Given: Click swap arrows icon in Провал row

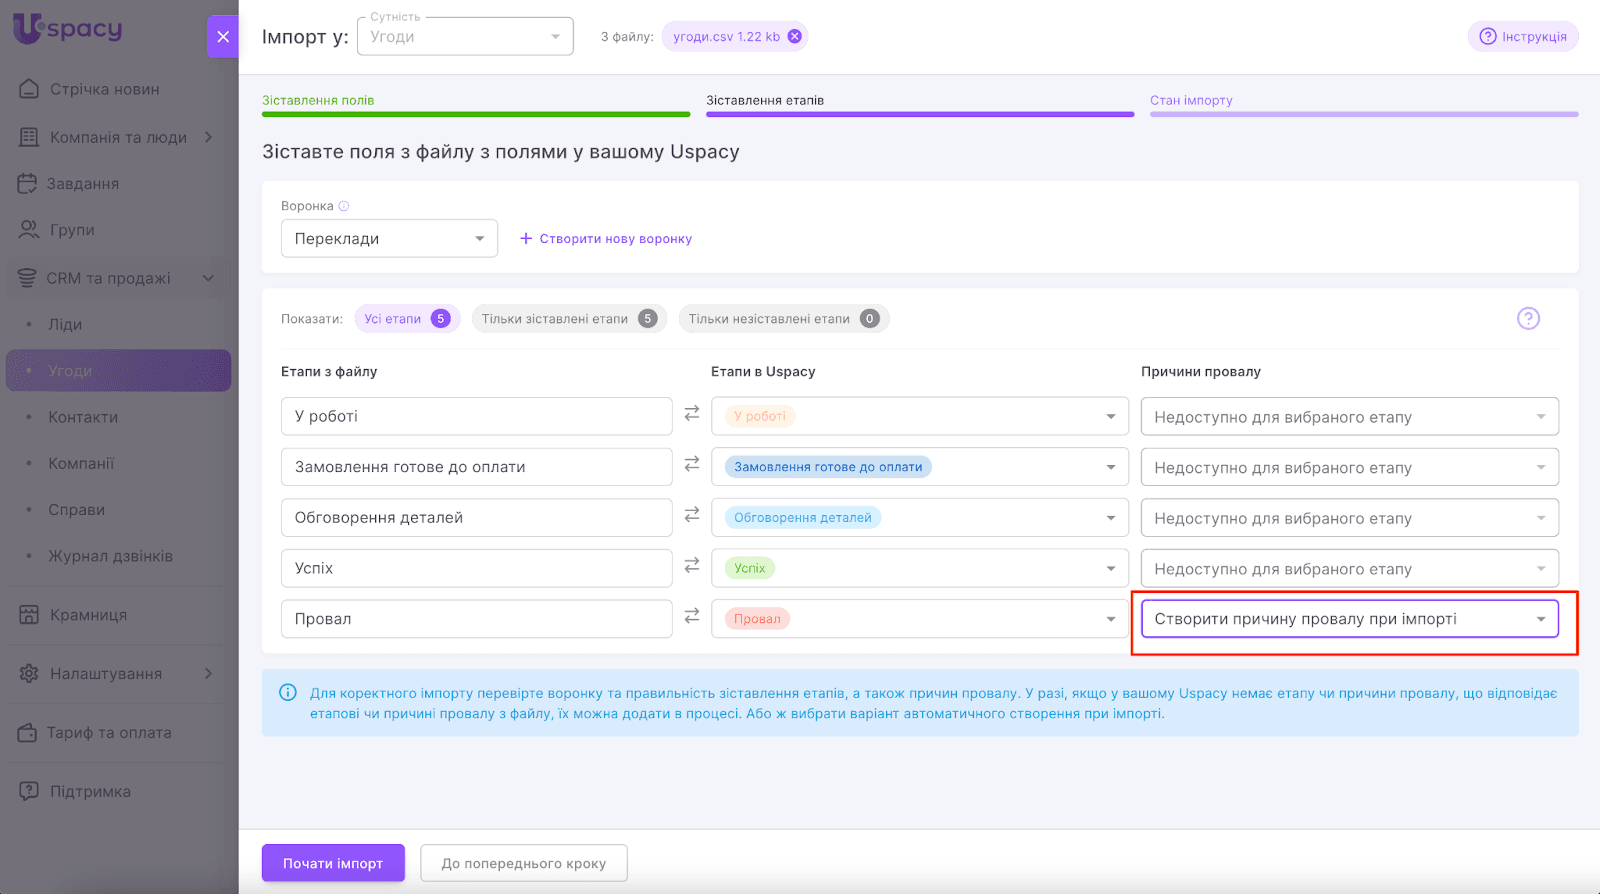Looking at the screenshot, I should click(x=691, y=616).
